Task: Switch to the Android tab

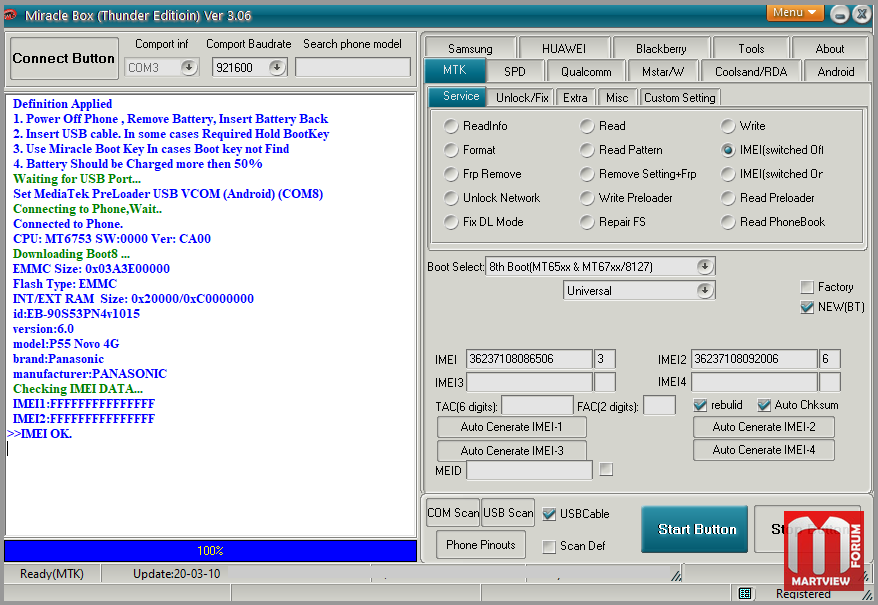Action: (x=835, y=72)
